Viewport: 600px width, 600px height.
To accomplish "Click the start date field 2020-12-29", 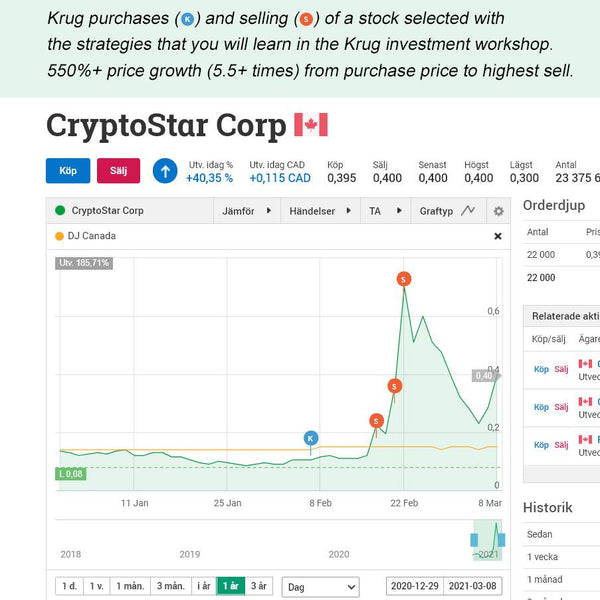I will pos(415,586).
